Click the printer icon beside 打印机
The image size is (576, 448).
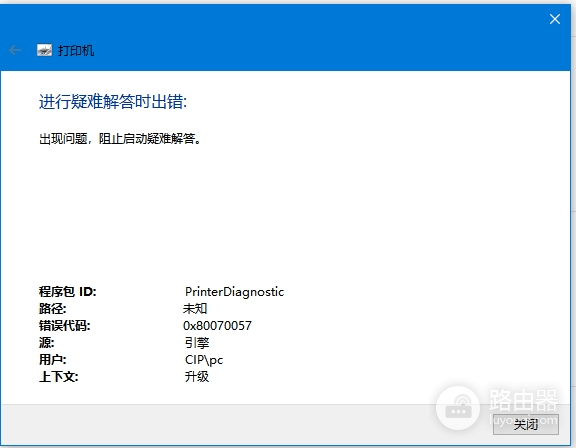pyautogui.click(x=44, y=50)
